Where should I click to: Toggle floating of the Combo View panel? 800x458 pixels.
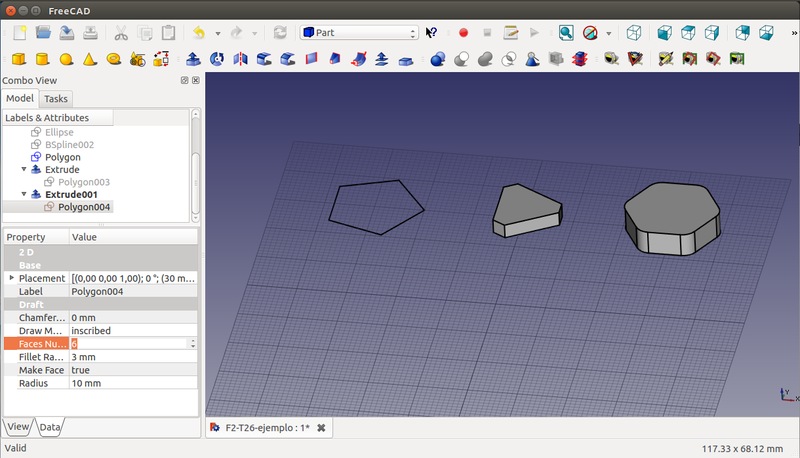pyautogui.click(x=185, y=80)
